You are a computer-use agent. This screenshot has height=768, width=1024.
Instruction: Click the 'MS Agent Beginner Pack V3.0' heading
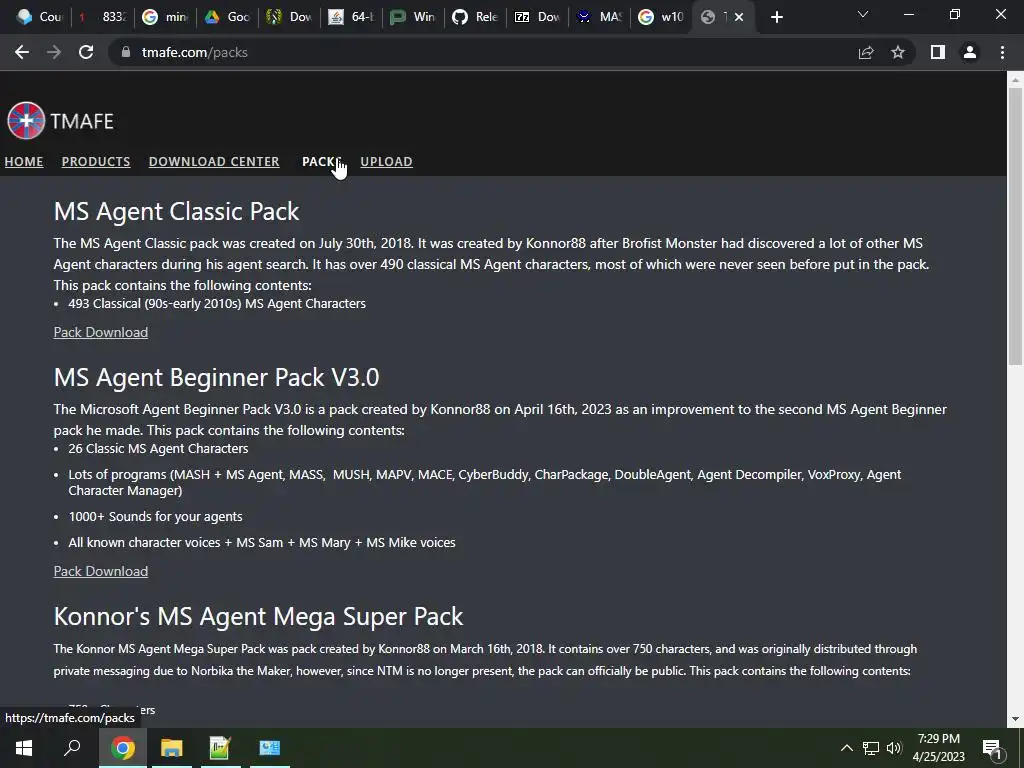[x=216, y=377]
